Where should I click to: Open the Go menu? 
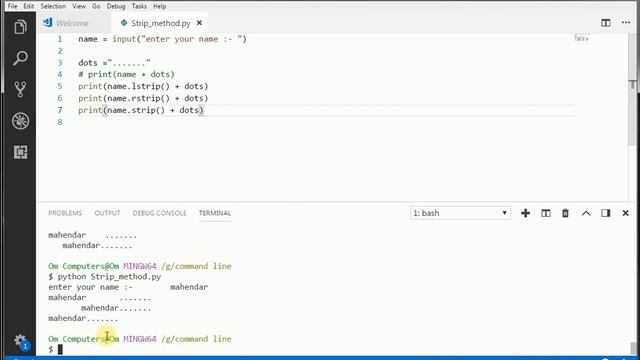click(96, 6)
